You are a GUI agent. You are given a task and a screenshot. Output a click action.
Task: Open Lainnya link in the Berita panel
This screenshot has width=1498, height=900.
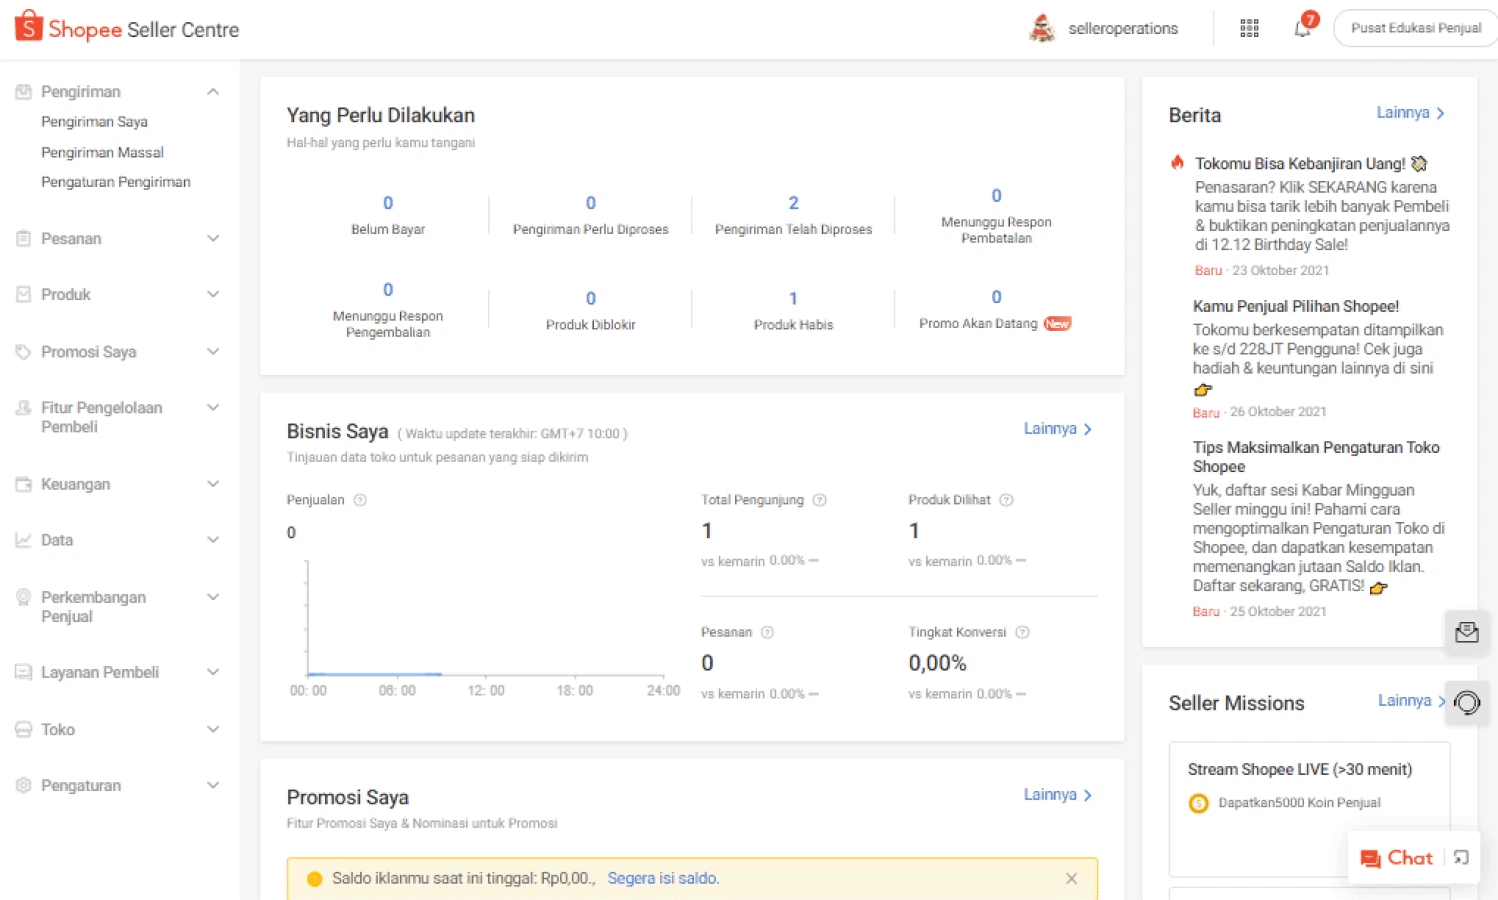[x=1410, y=113]
